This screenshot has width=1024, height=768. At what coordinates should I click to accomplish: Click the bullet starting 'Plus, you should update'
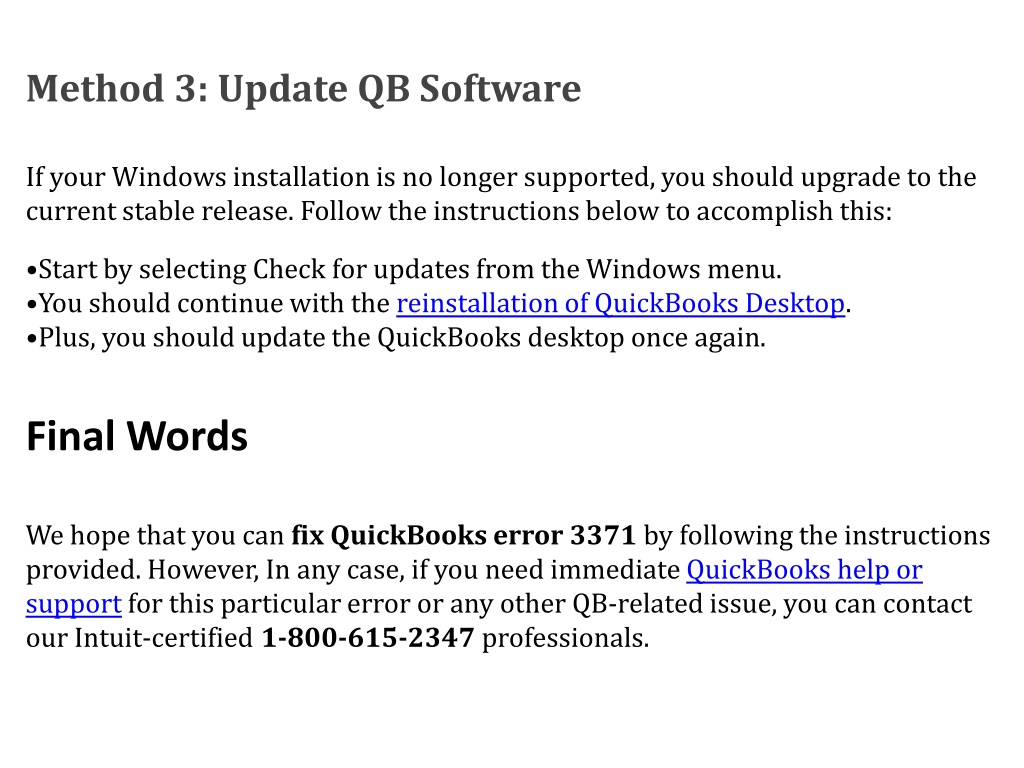coord(396,338)
